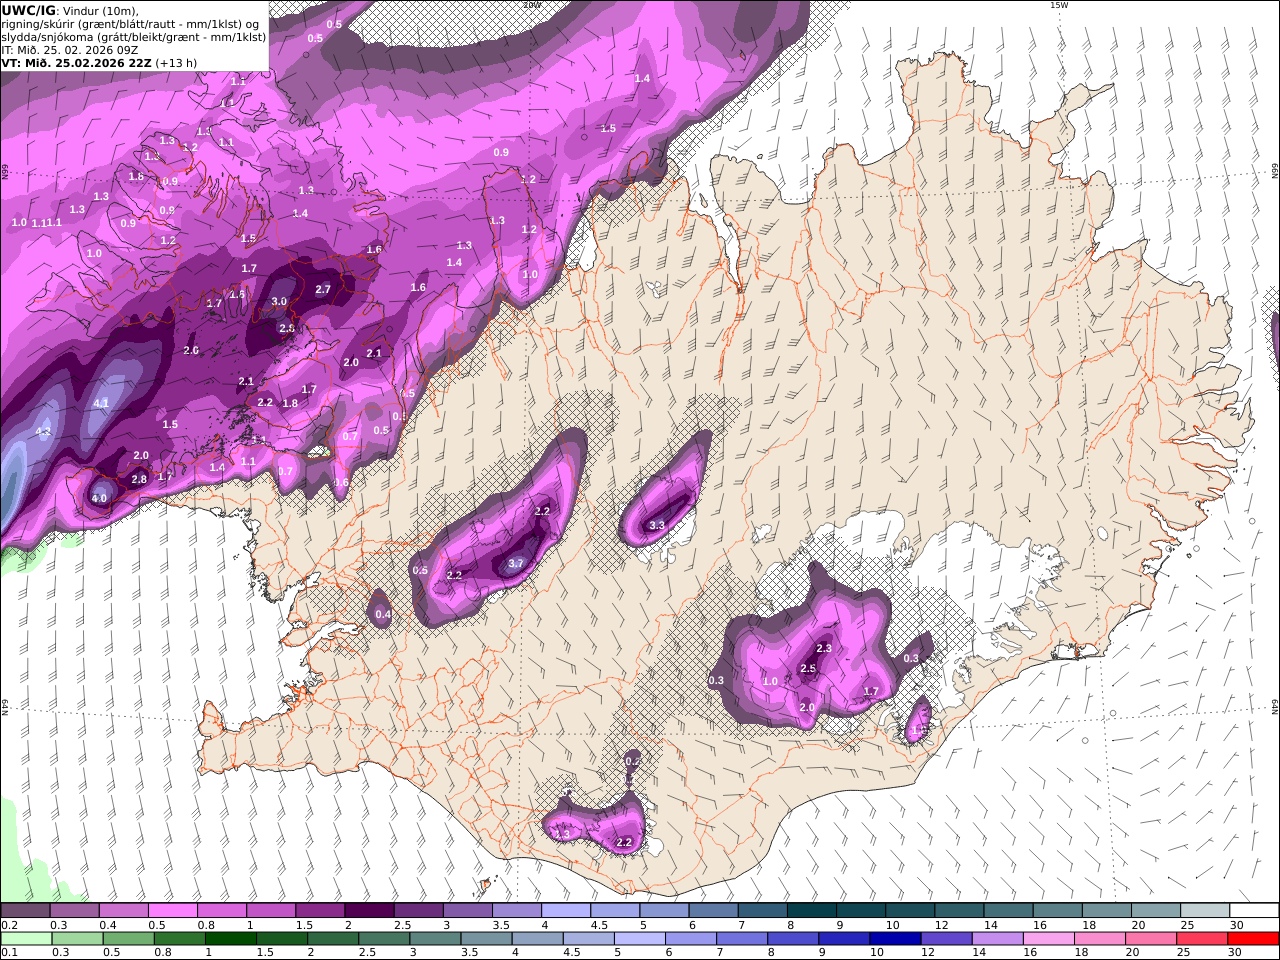Click the 'UWC/IG' title text
This screenshot has width=1280, height=960.
[x=28, y=10]
